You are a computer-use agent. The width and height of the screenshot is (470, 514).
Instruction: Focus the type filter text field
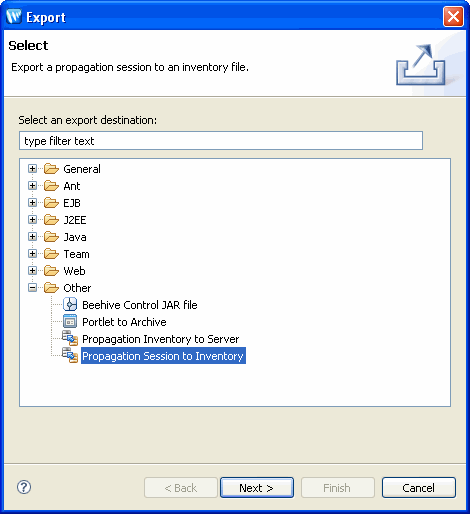221,141
